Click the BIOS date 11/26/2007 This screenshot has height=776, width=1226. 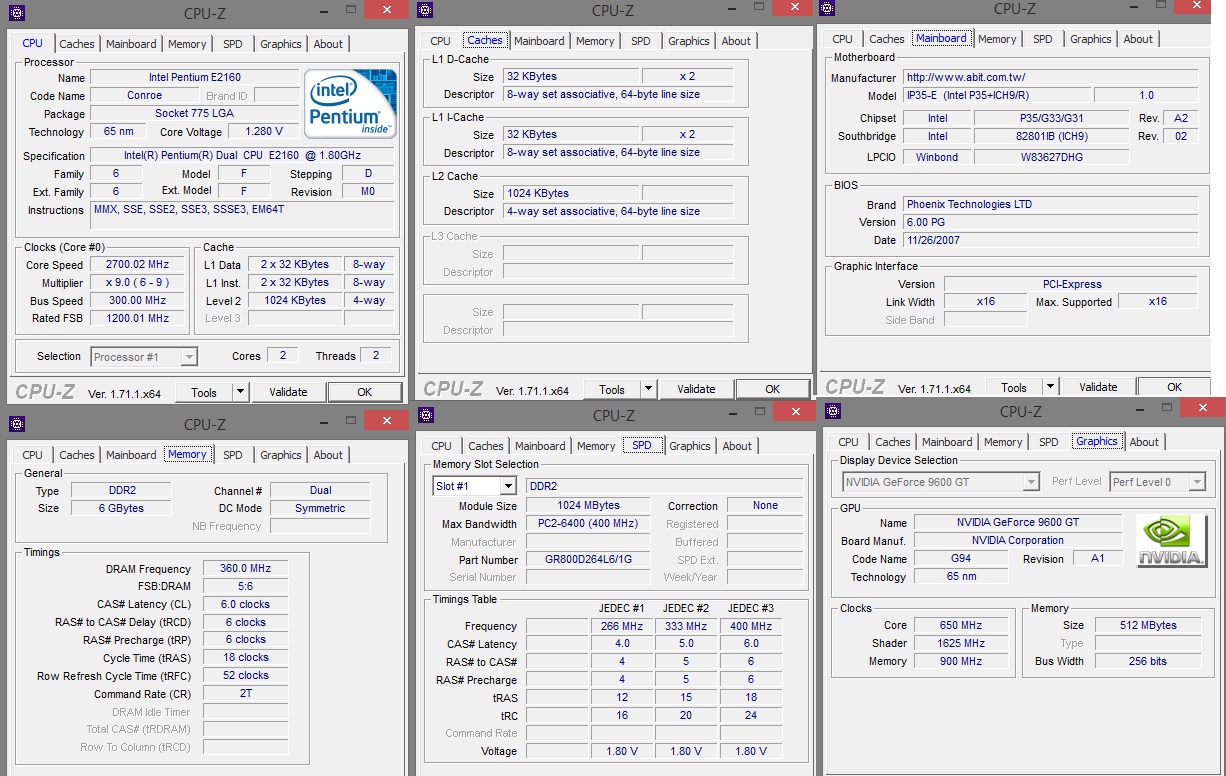click(x=1050, y=240)
